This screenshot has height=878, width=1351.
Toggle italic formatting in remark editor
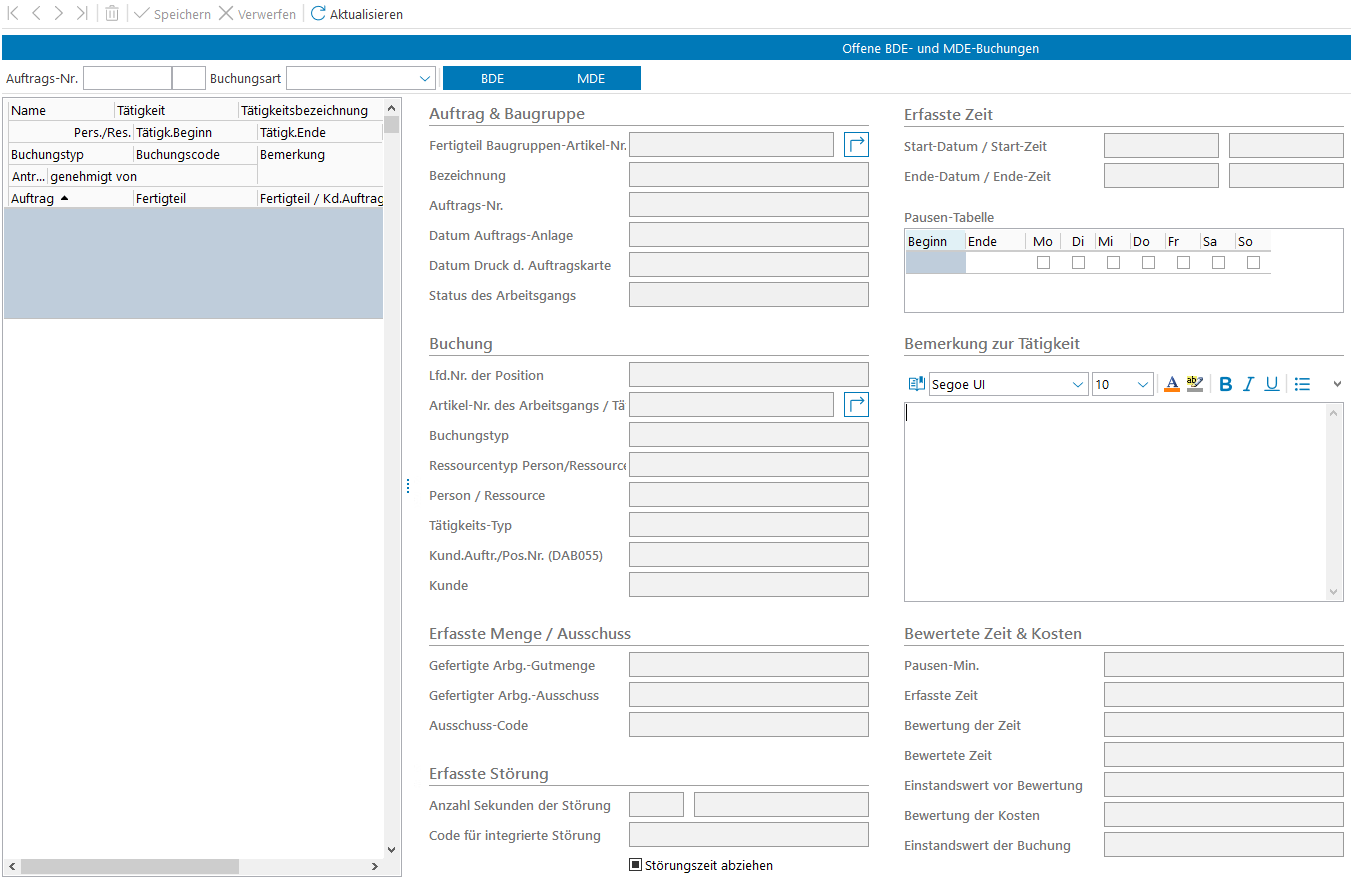coord(1248,384)
